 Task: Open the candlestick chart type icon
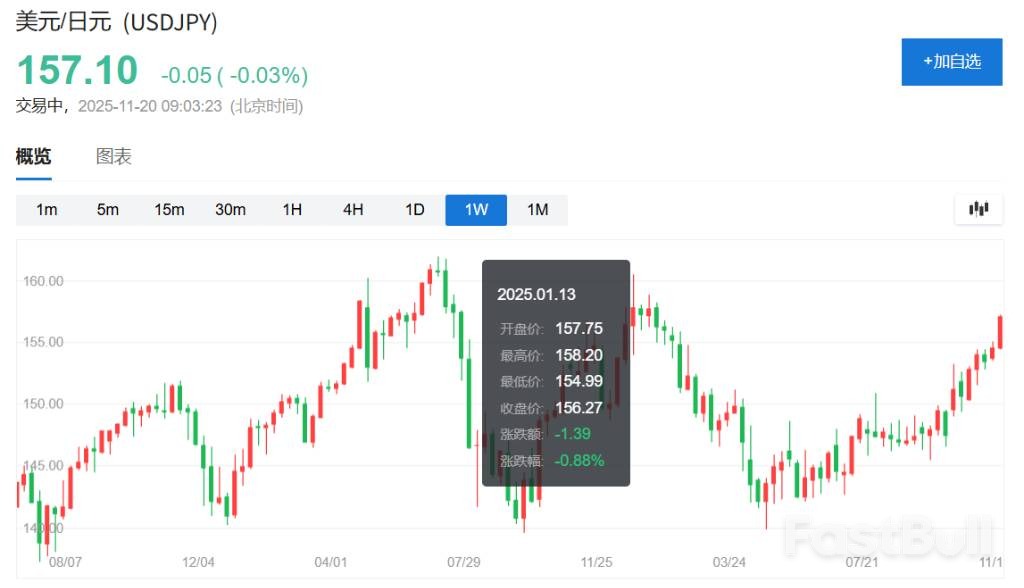978,209
